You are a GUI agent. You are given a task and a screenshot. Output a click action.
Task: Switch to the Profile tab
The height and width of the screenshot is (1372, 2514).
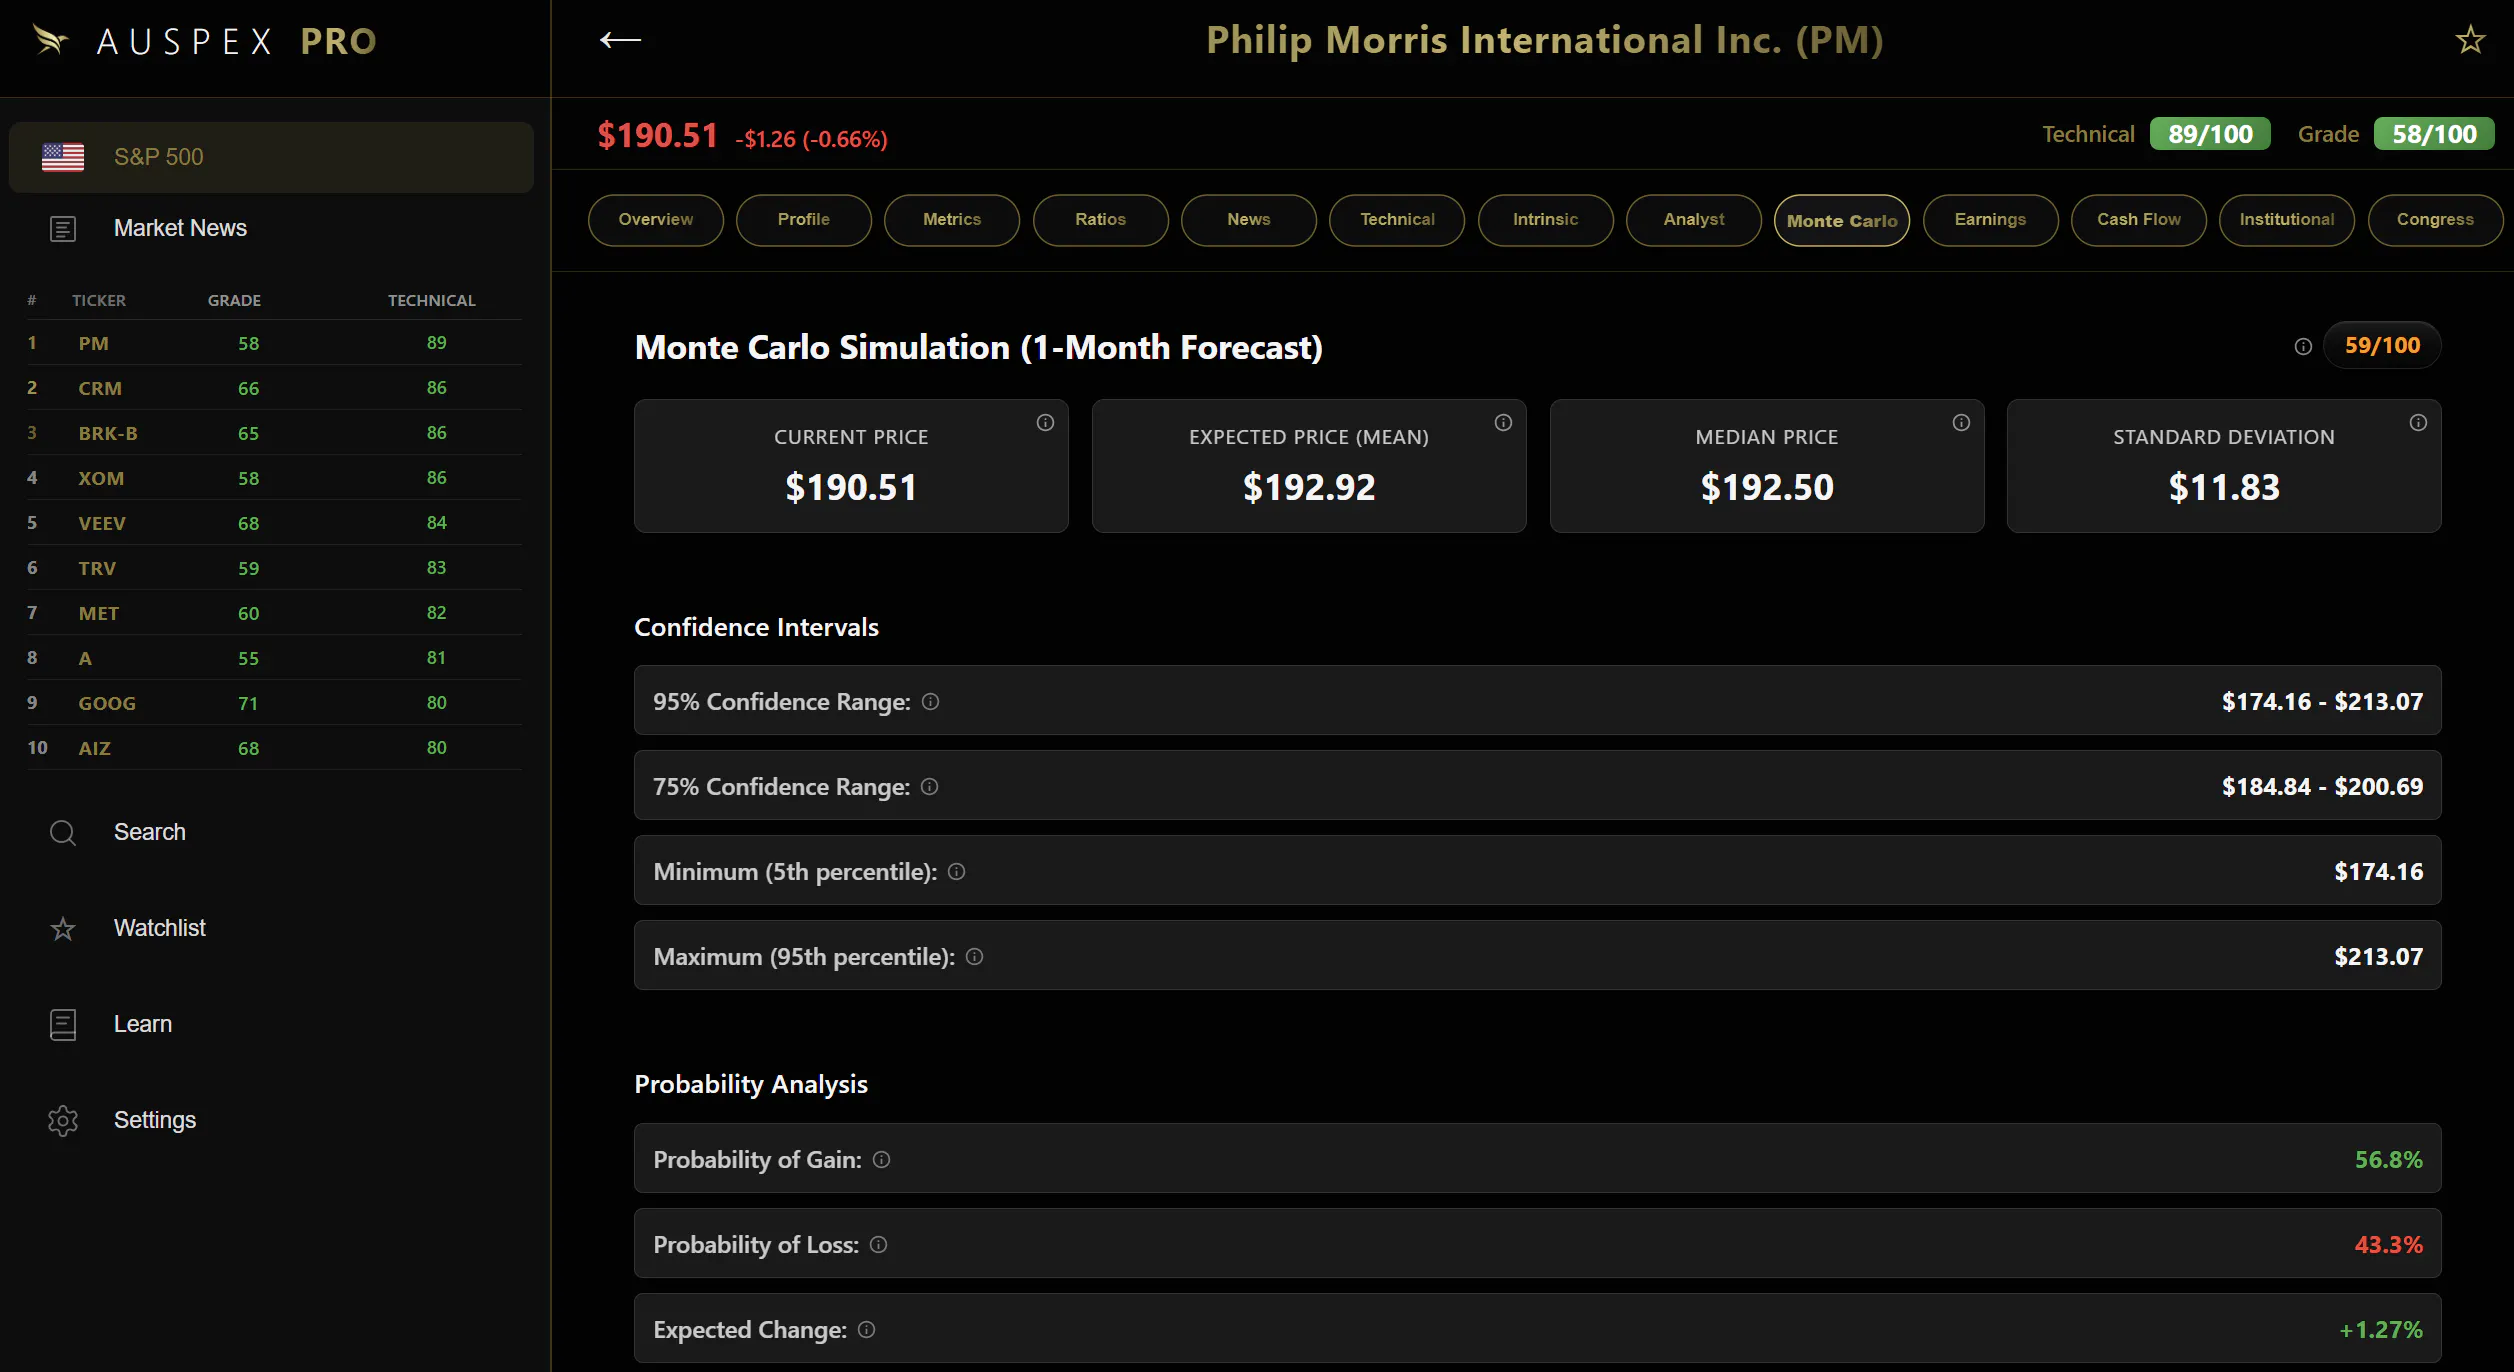(x=804, y=220)
